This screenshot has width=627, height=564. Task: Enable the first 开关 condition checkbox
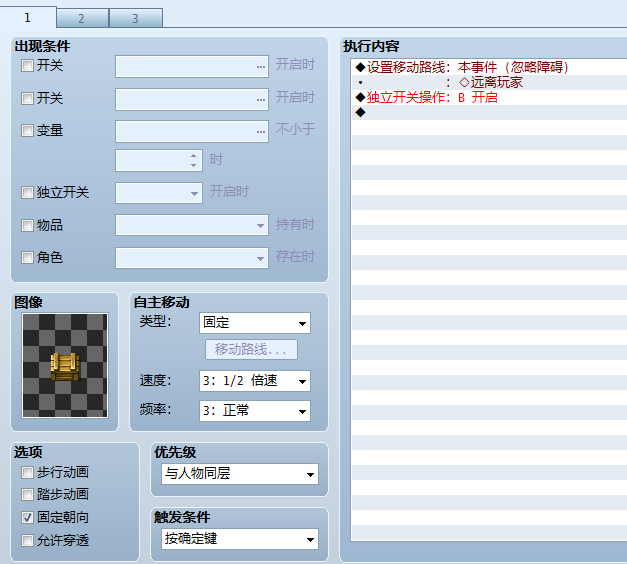27,66
